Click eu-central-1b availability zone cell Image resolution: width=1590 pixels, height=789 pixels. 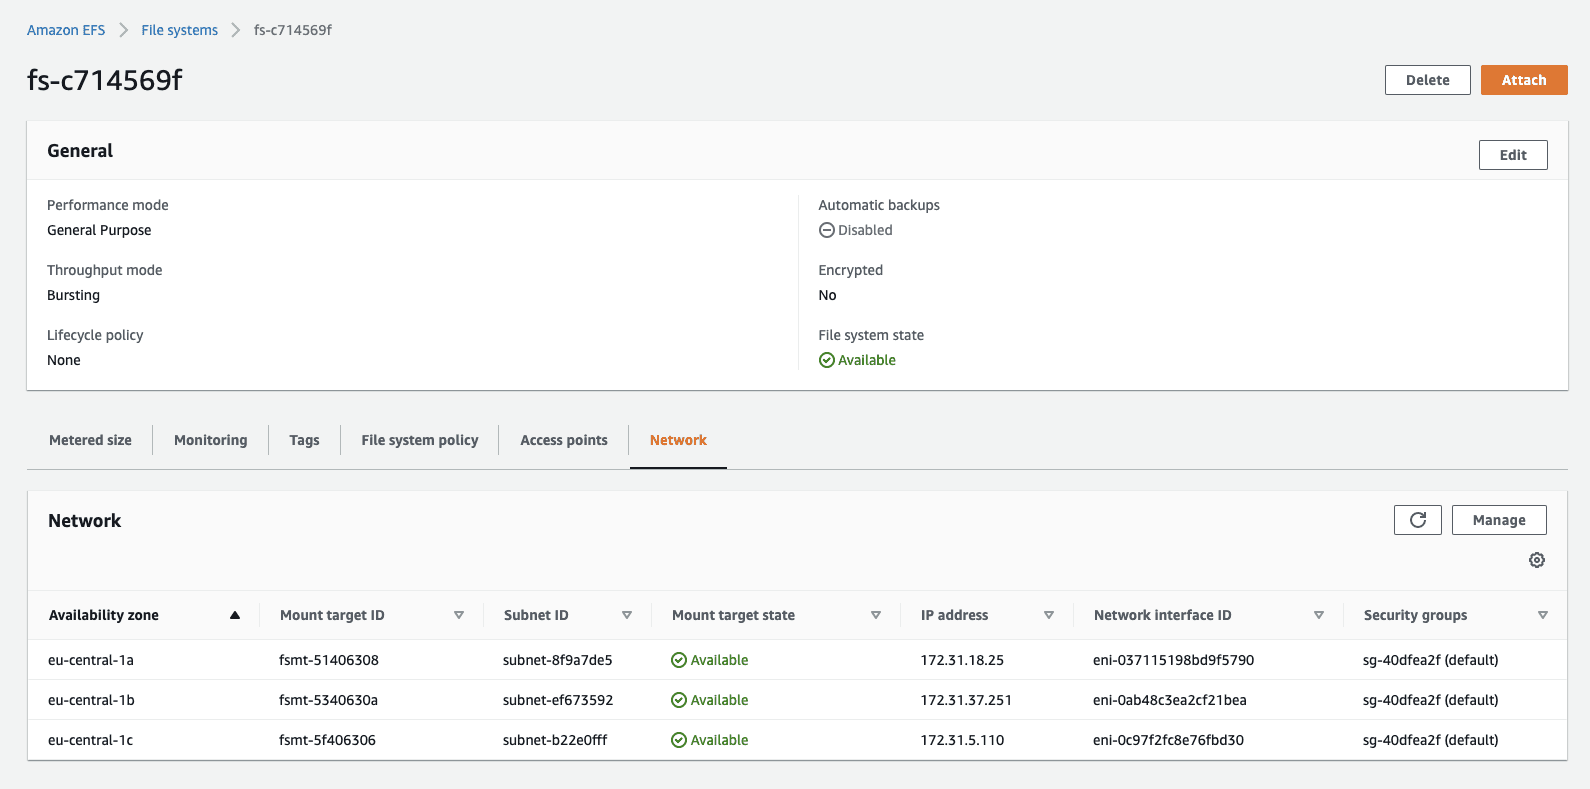[91, 700]
